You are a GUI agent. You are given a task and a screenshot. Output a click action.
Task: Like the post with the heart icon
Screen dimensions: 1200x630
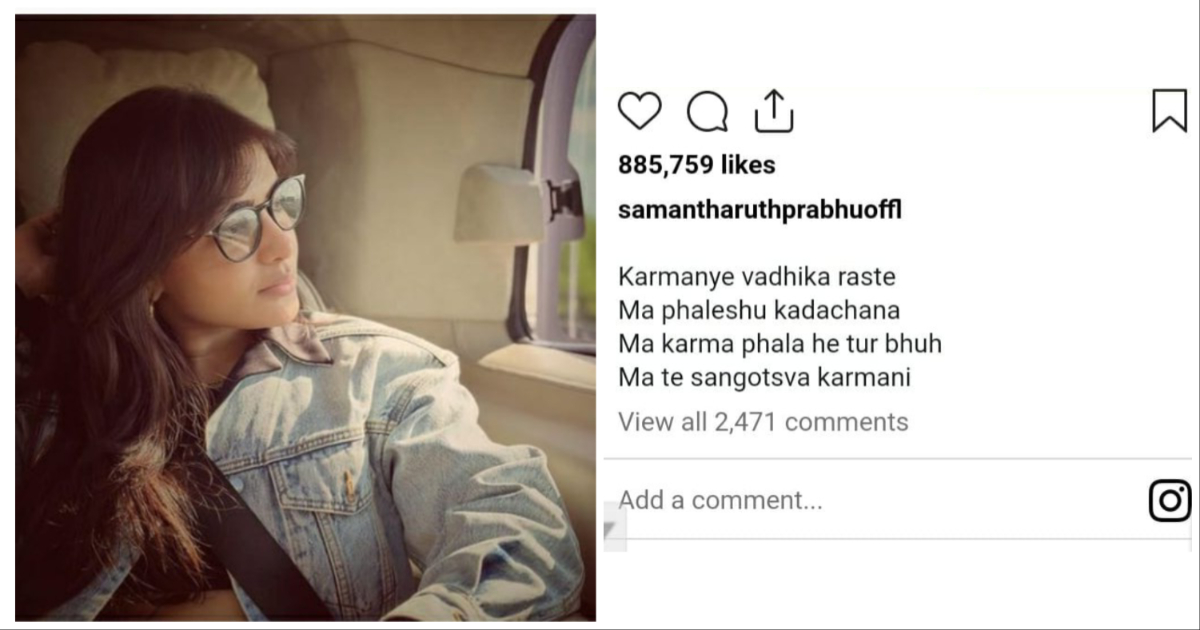tap(640, 111)
